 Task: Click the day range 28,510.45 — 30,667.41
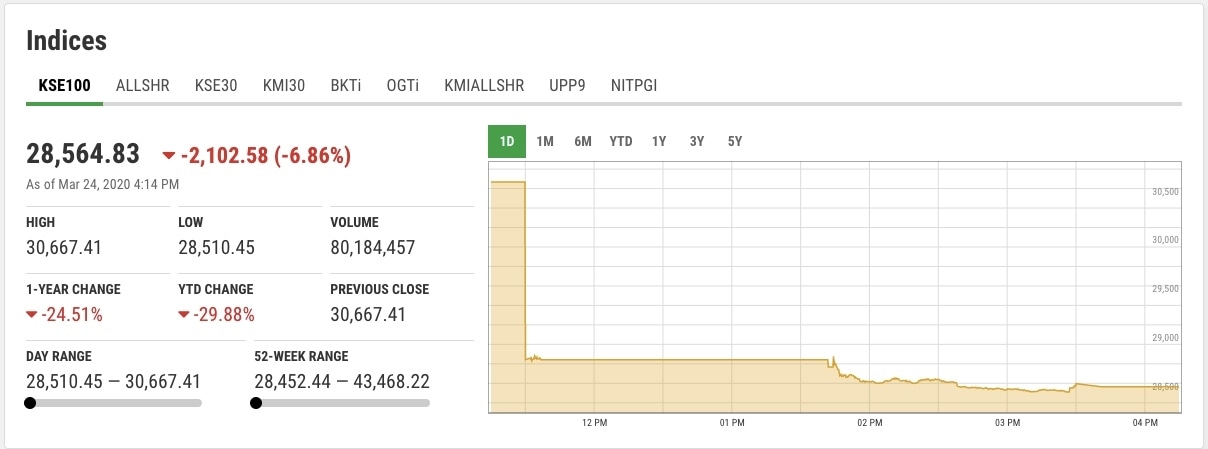[114, 381]
